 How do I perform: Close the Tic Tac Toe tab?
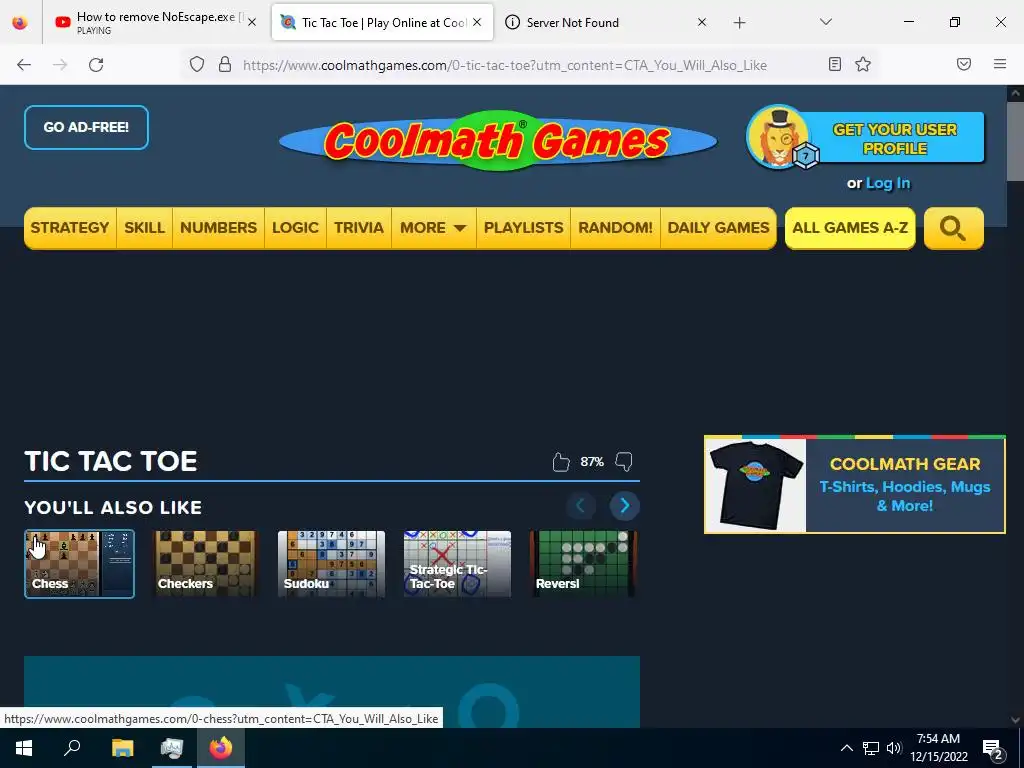tap(477, 22)
